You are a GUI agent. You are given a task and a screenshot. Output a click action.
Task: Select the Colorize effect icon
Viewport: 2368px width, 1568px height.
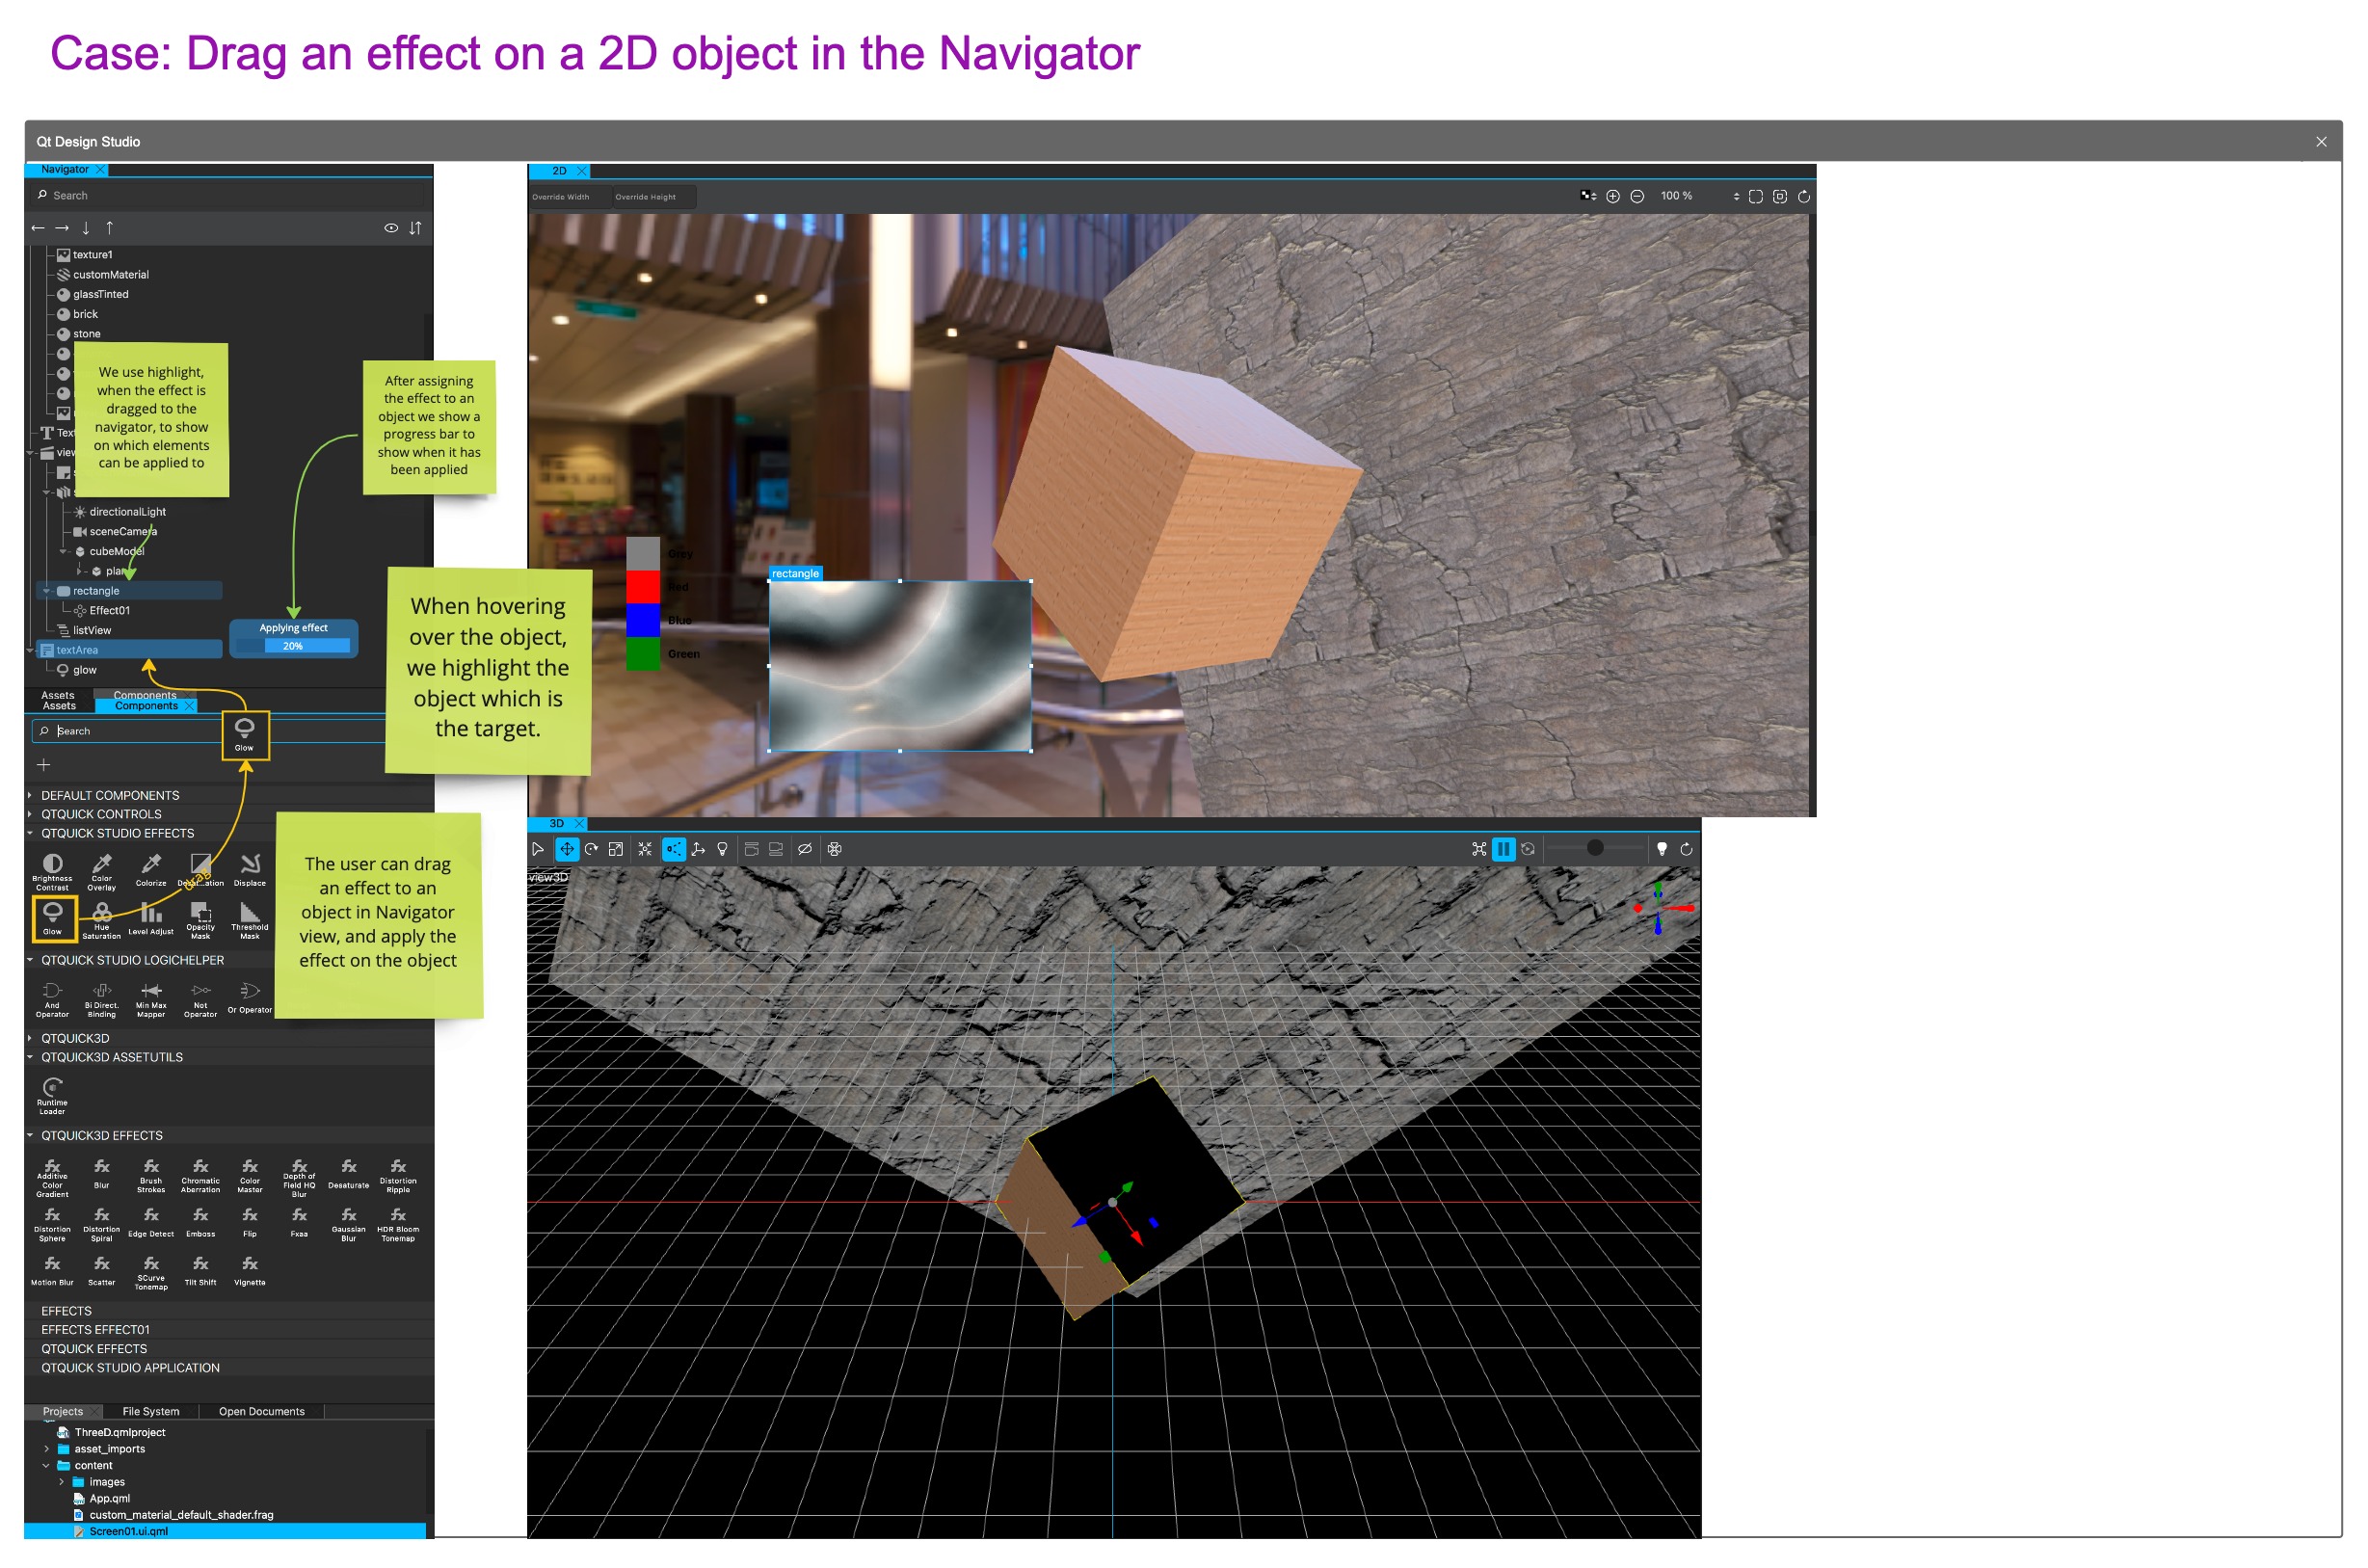(151, 869)
